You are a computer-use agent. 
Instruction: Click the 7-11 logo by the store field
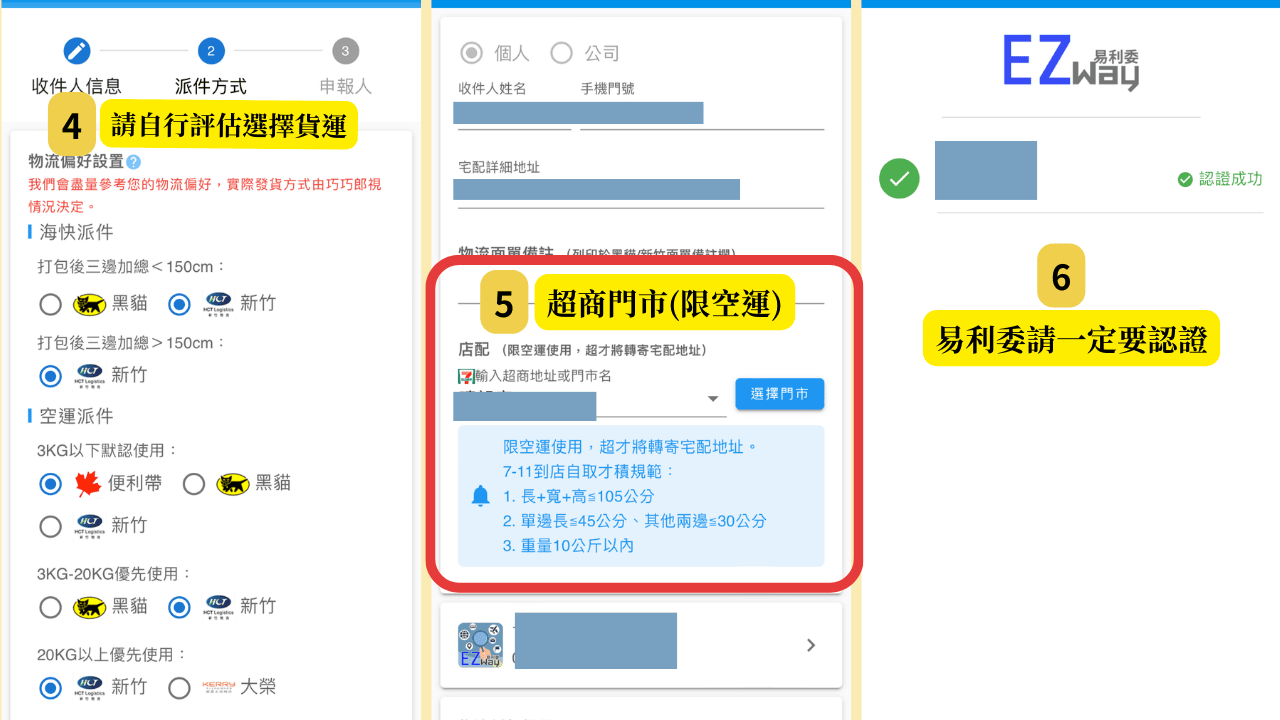point(466,376)
